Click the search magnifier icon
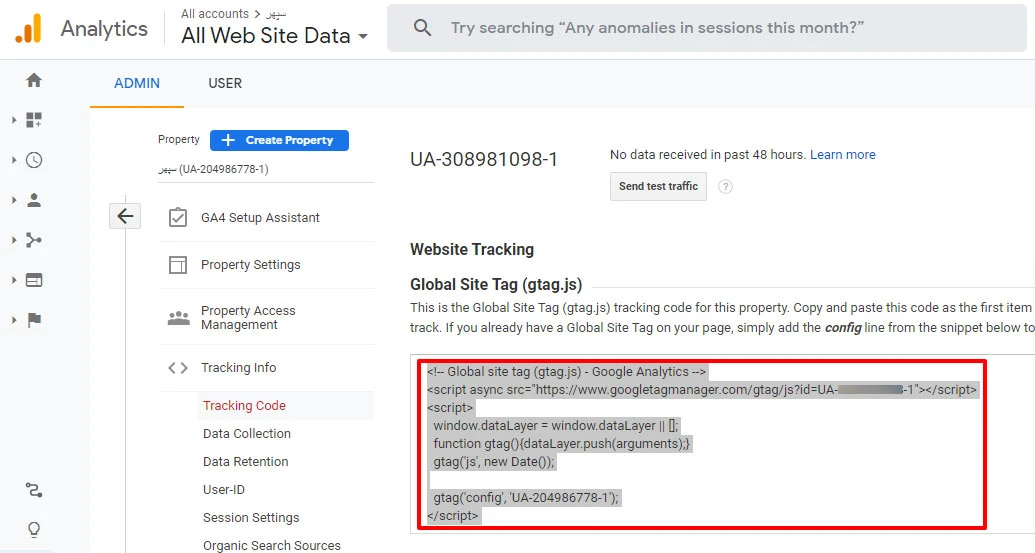The height and width of the screenshot is (553, 1035). click(x=422, y=28)
